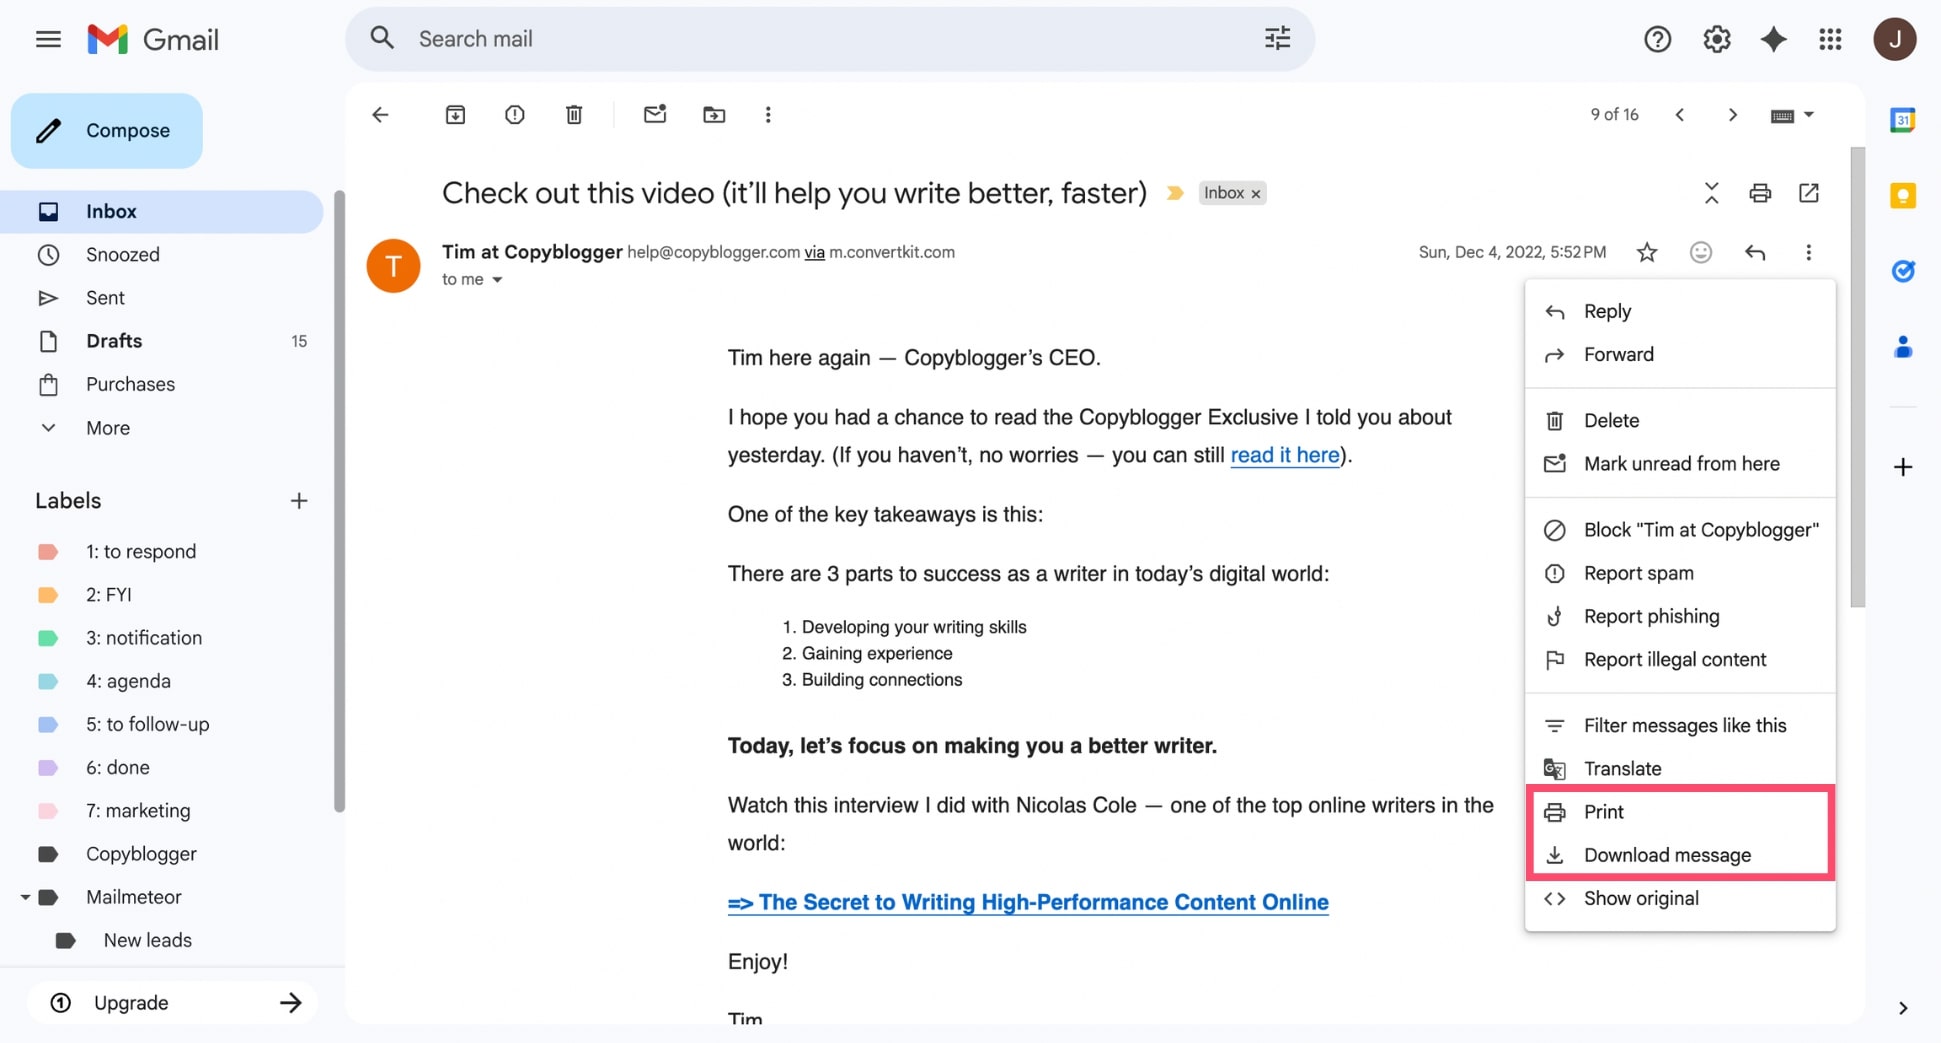The image size is (1941, 1043).
Task: Click the red swatch beside '1: to respond'
Action: point(48,551)
